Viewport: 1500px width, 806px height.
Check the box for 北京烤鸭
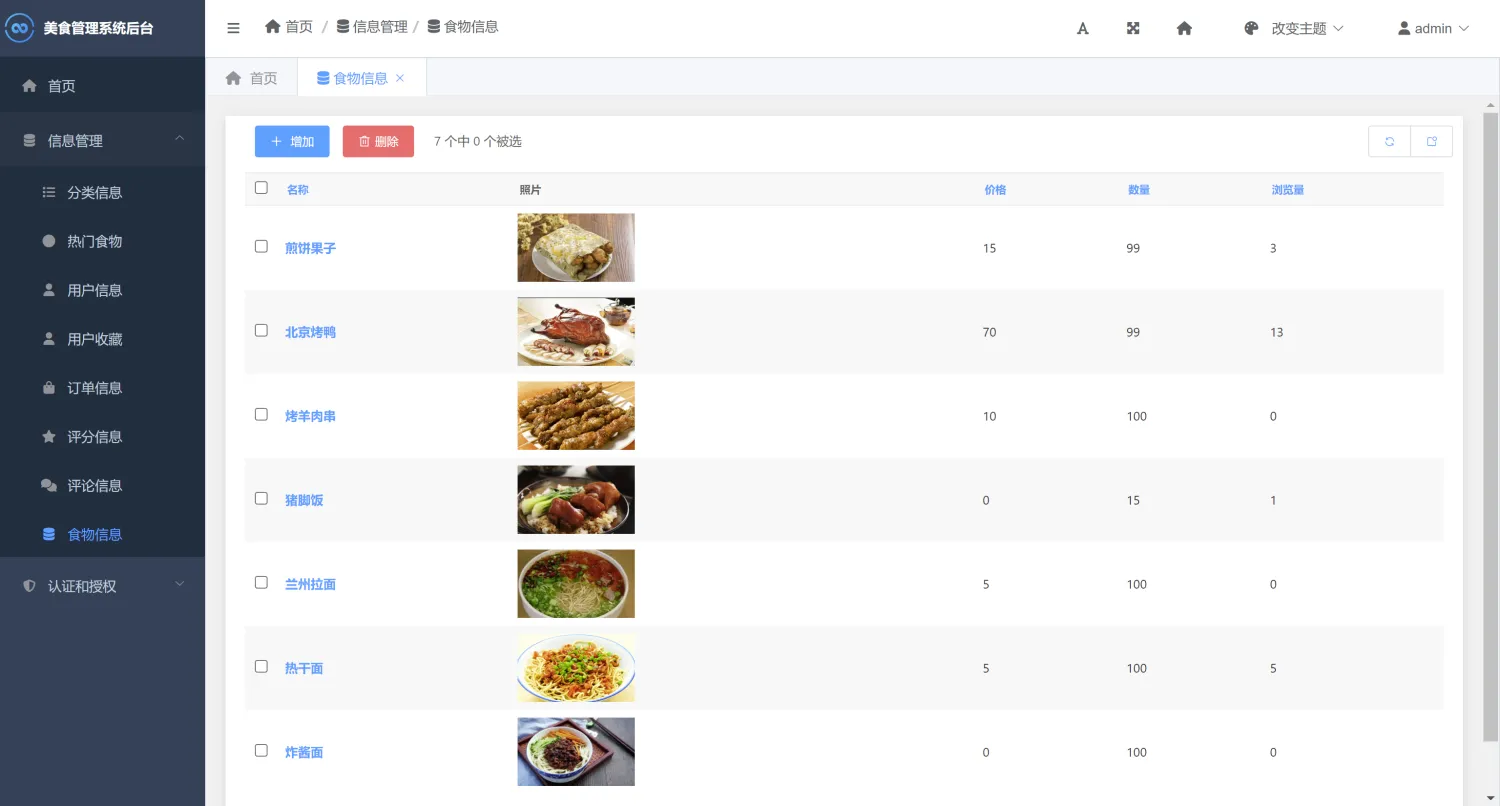pos(261,330)
